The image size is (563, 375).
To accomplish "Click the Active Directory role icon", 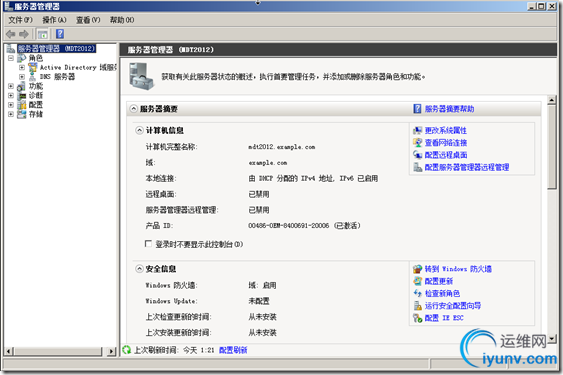I will pos(33,67).
